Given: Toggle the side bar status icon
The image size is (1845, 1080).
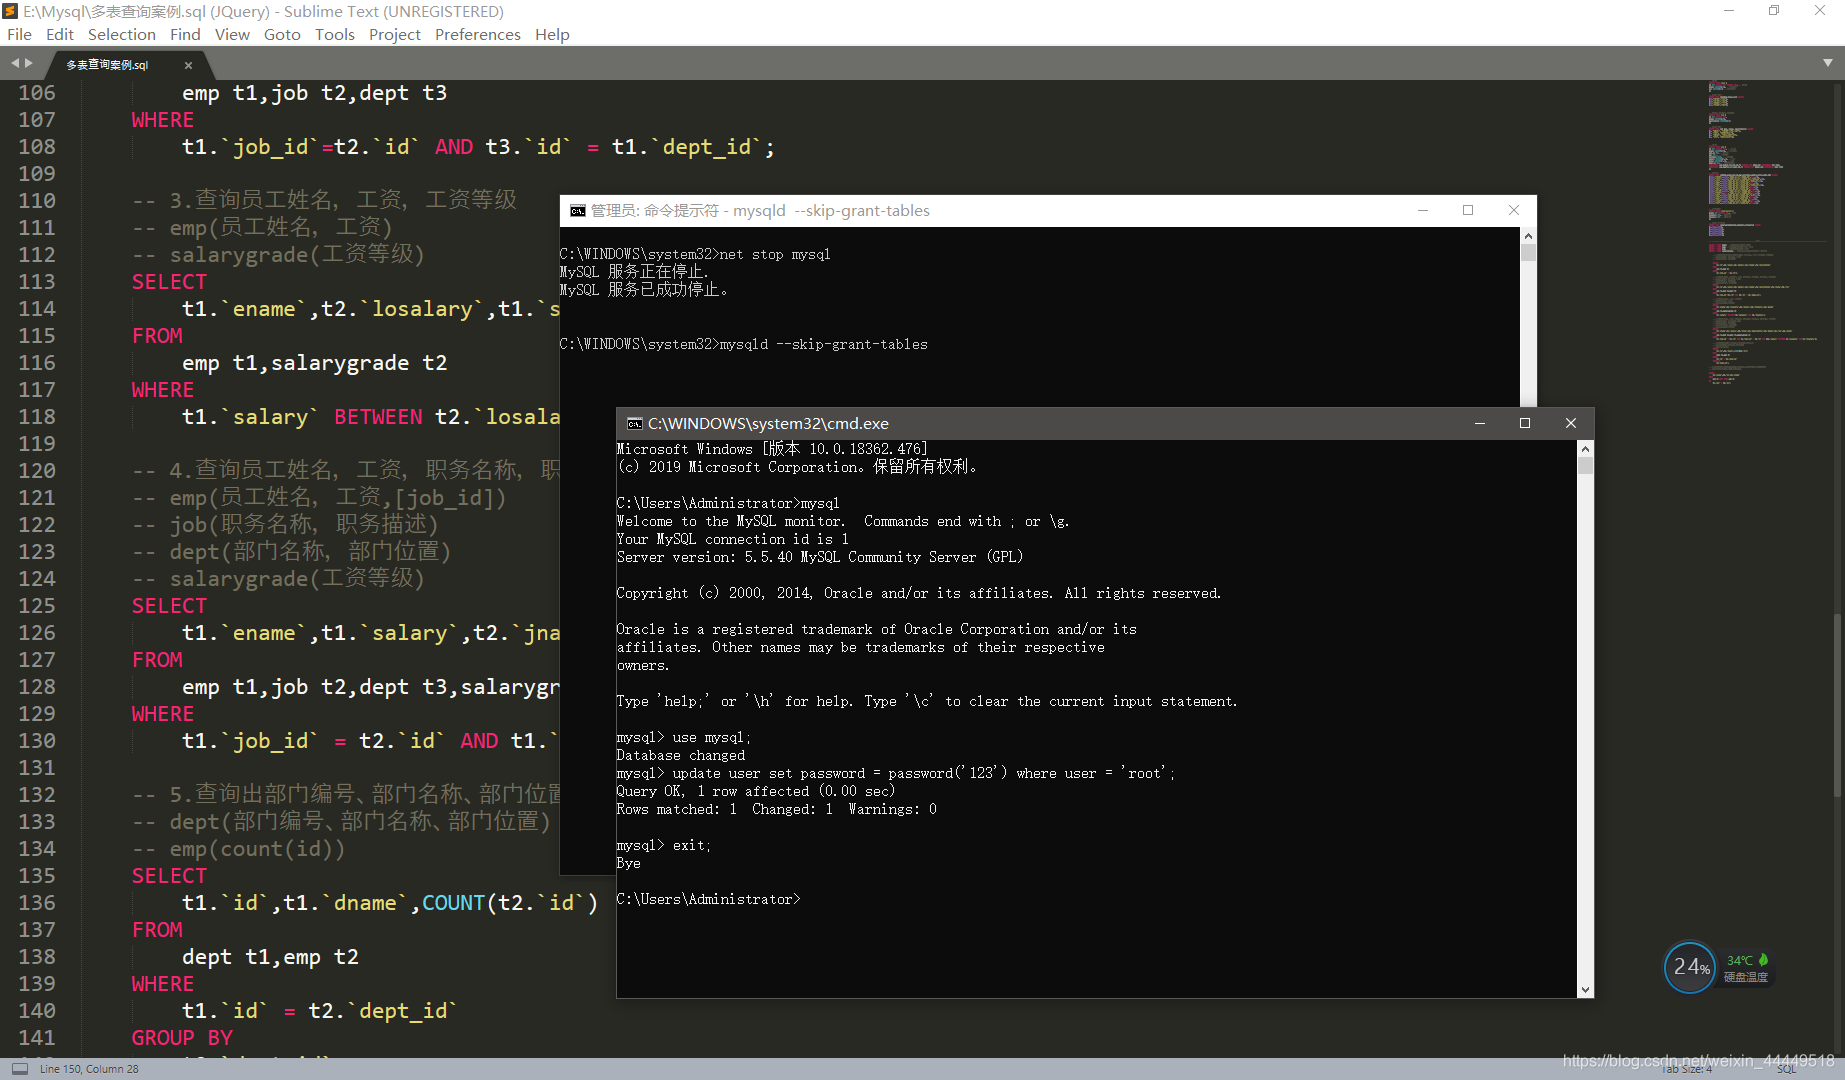Looking at the screenshot, I should coord(20,1069).
